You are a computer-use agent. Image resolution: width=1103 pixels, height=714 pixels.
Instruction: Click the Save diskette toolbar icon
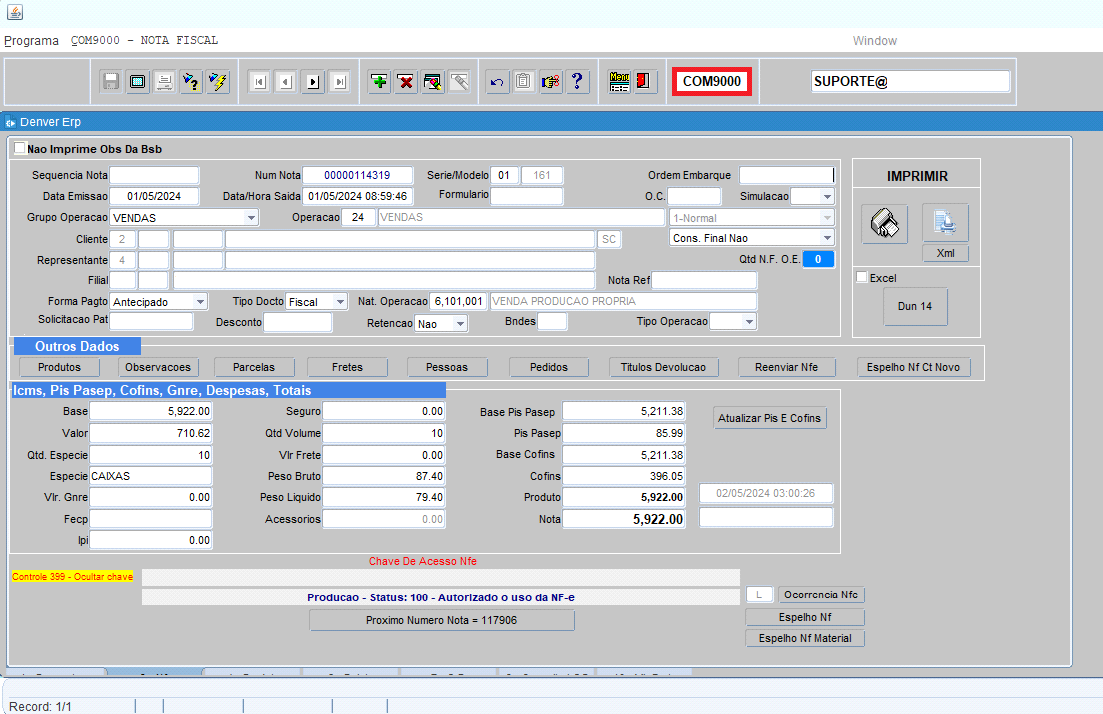[110, 82]
